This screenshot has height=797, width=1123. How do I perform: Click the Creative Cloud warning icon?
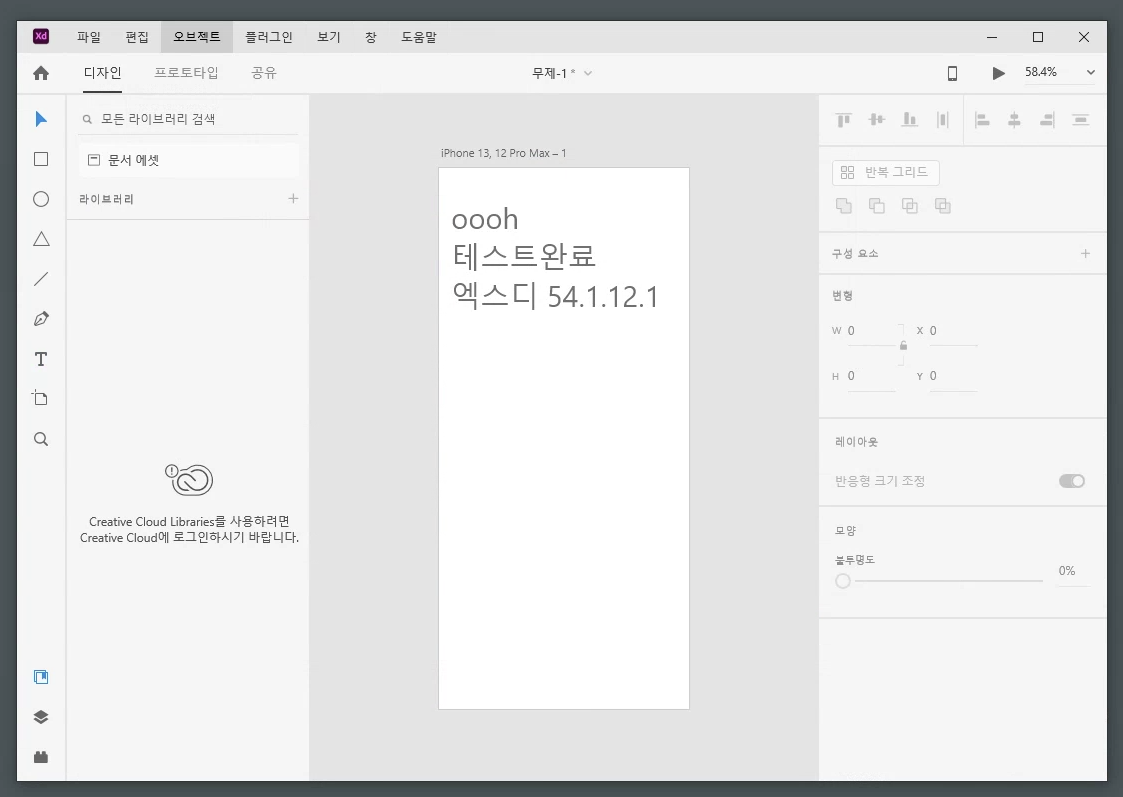click(189, 480)
